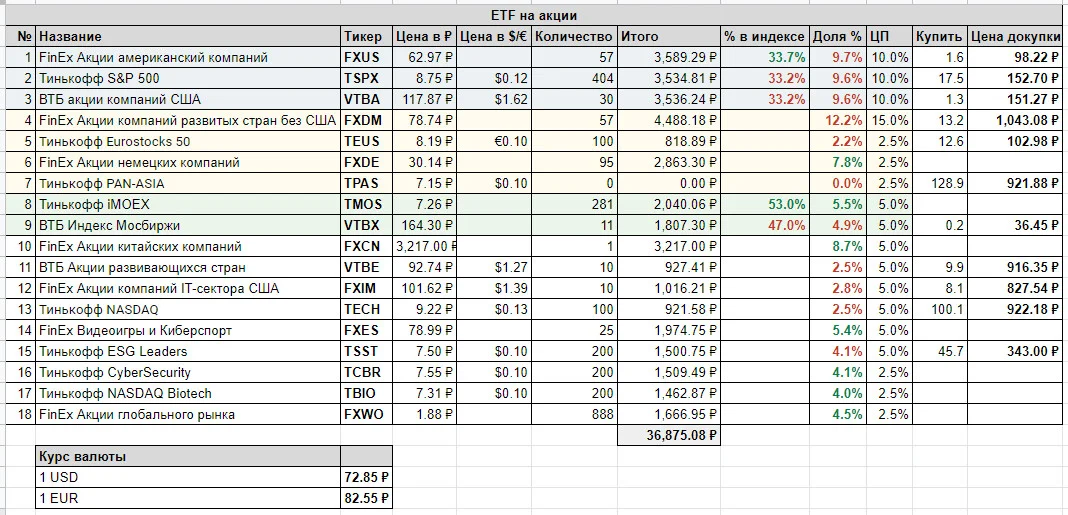Select USD rate cell '72.85 ₽'
The height and width of the screenshot is (515, 1068).
367,478
